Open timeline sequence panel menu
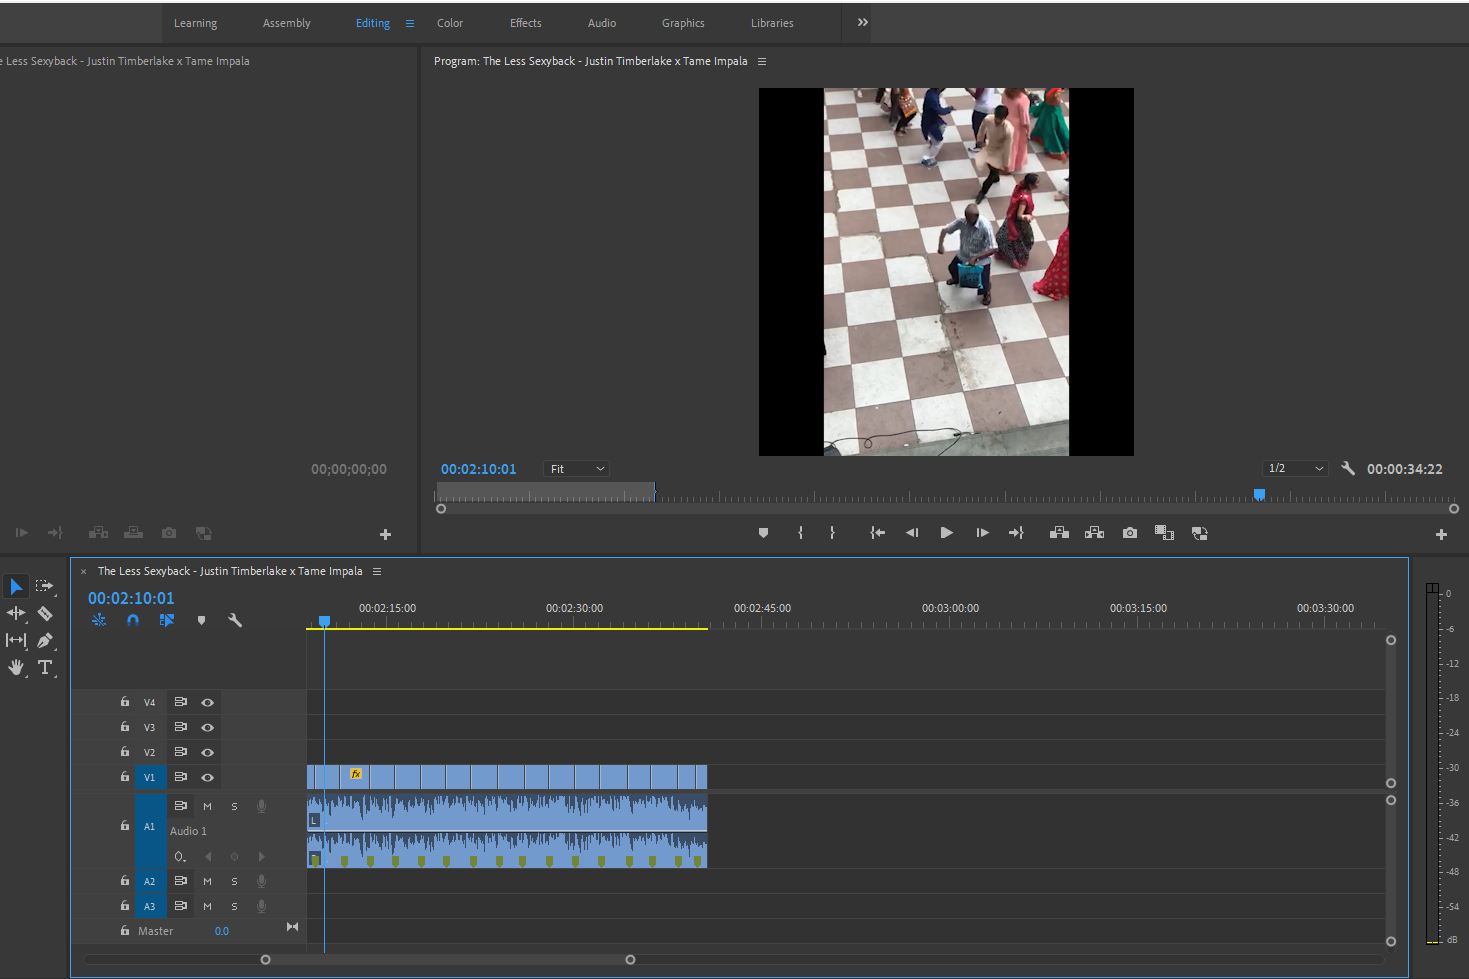 (377, 571)
